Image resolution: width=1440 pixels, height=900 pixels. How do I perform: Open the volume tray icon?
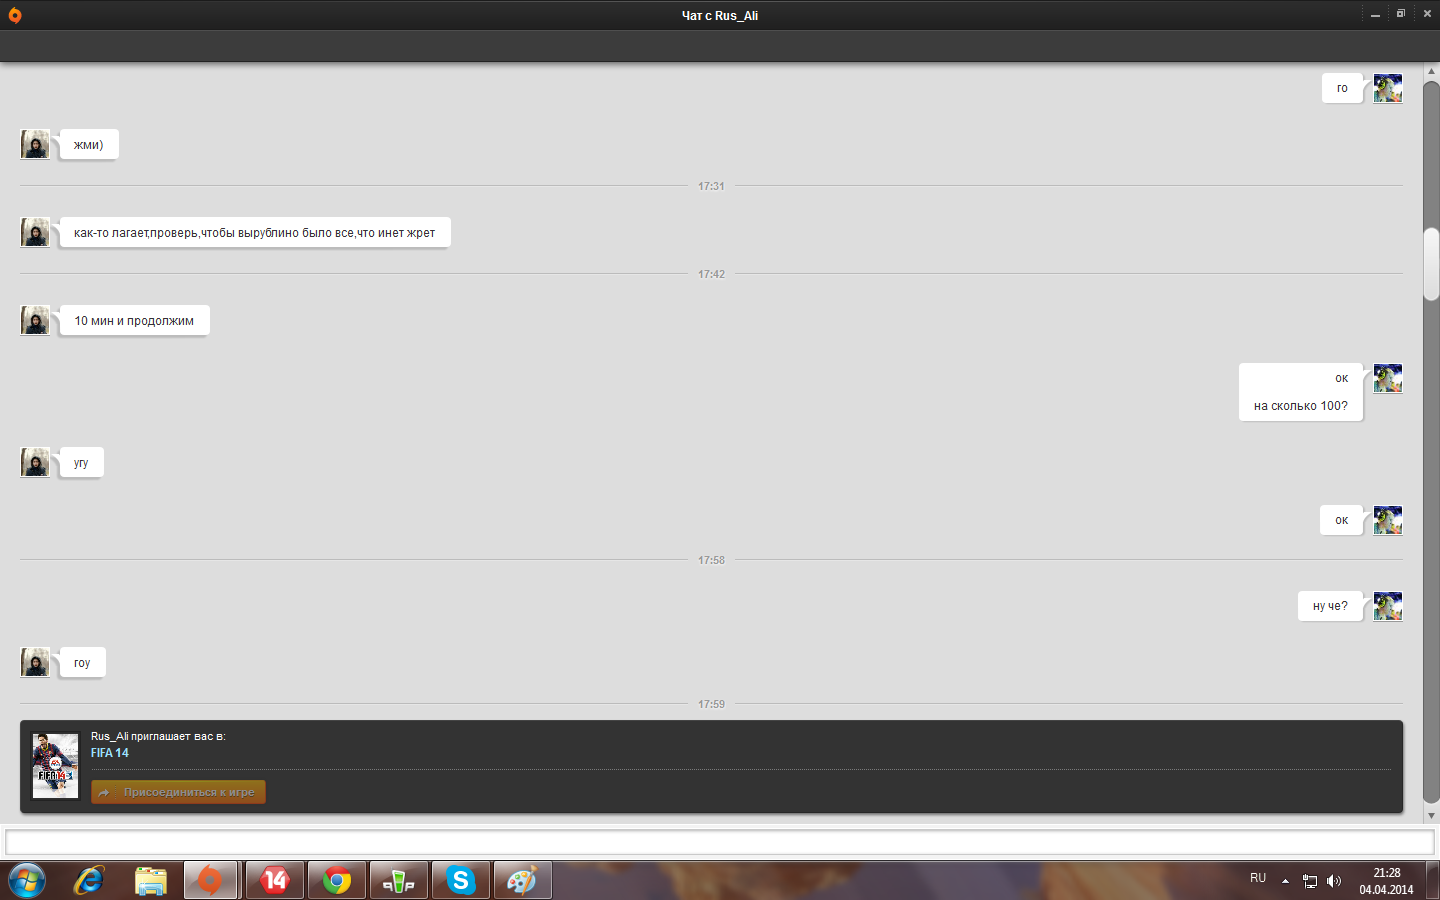(1334, 881)
